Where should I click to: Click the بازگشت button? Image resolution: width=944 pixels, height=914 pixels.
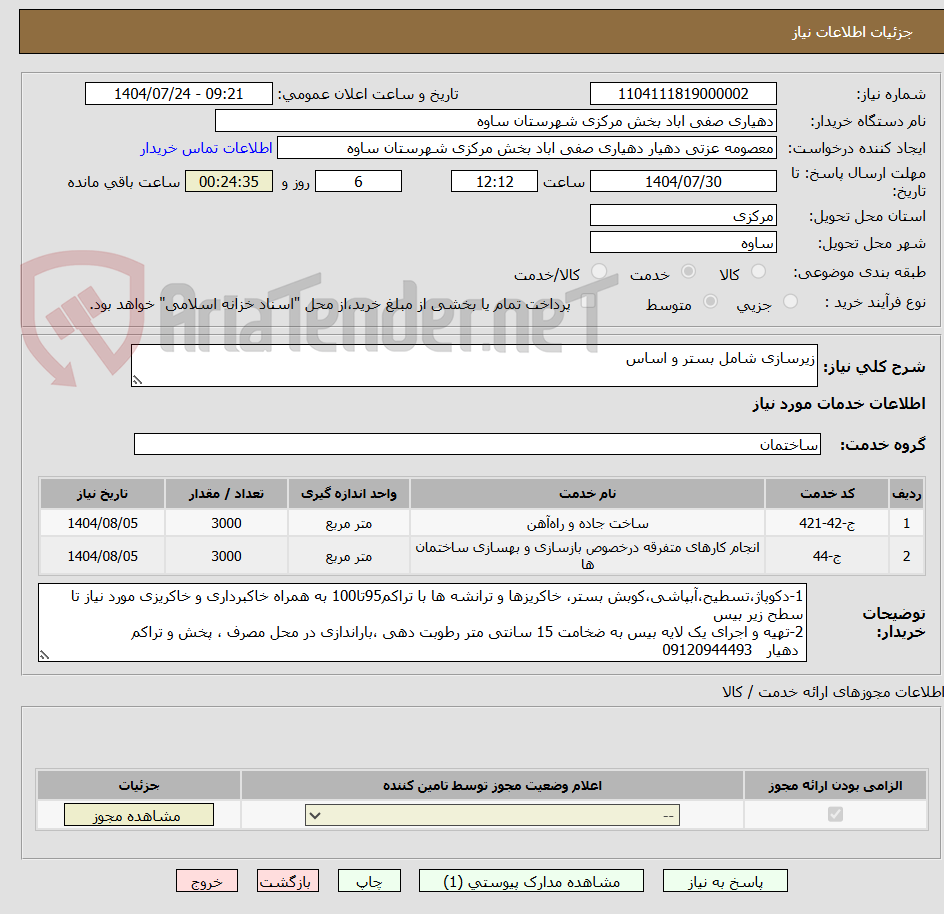(287, 881)
